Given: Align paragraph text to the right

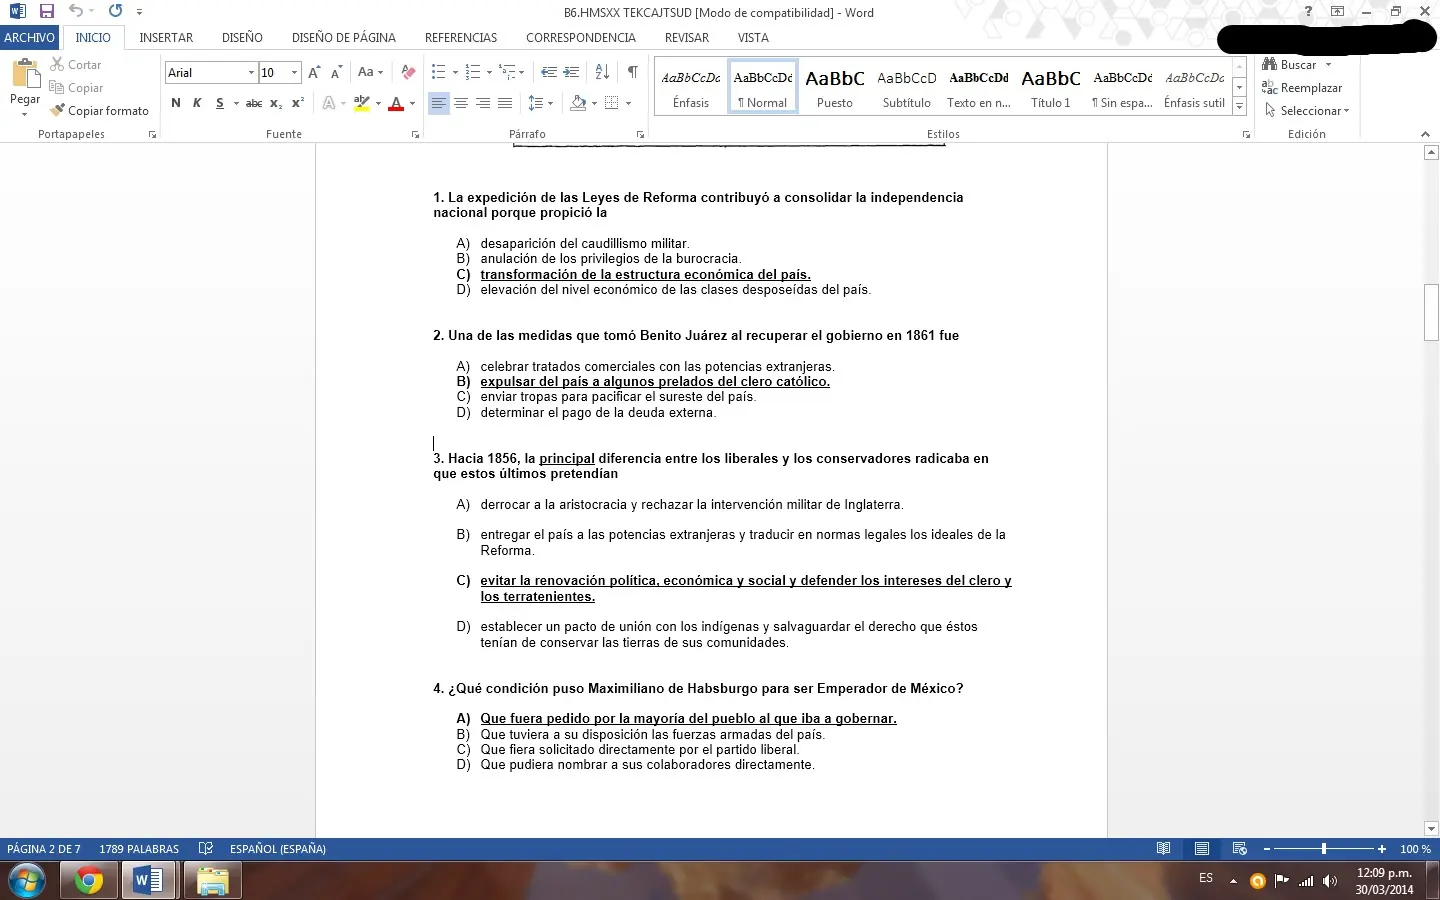Looking at the screenshot, I should (x=483, y=103).
